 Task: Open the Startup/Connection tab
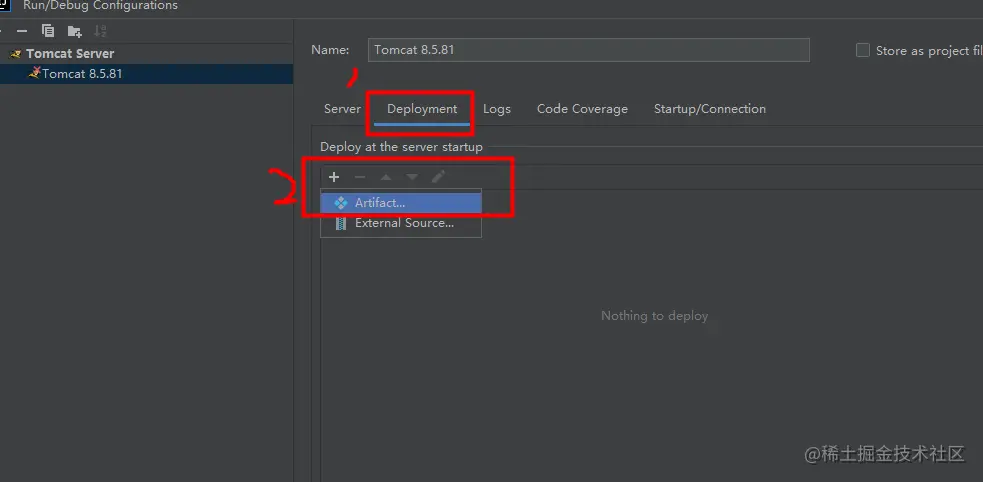[710, 109]
